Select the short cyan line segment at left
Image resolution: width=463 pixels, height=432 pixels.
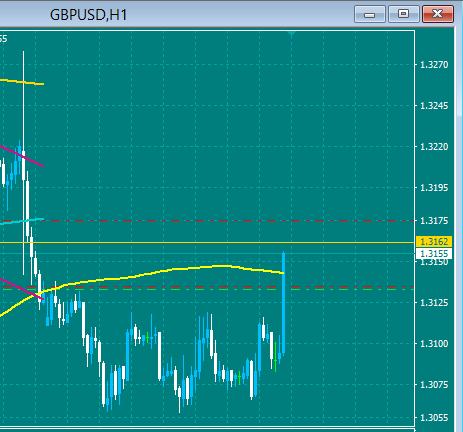(x=22, y=221)
